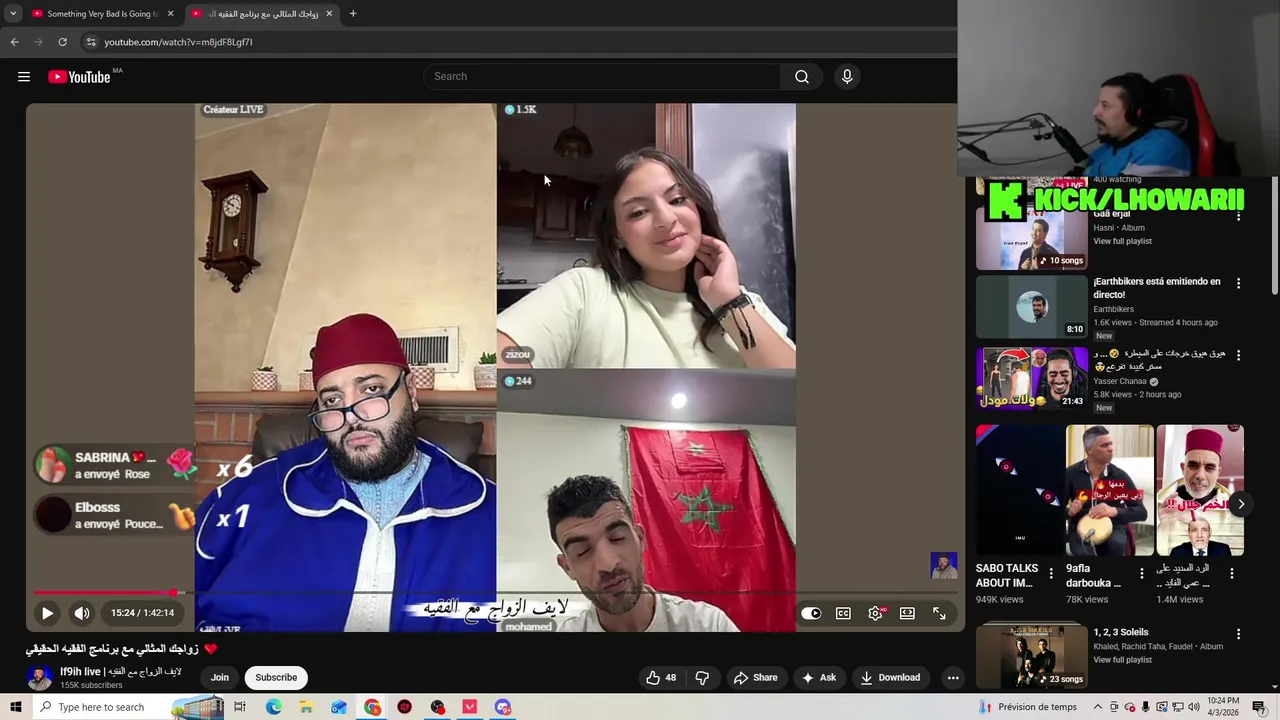Image resolution: width=1280 pixels, height=720 pixels.
Task: Open more actions below the video
Action: pyautogui.click(x=953, y=677)
